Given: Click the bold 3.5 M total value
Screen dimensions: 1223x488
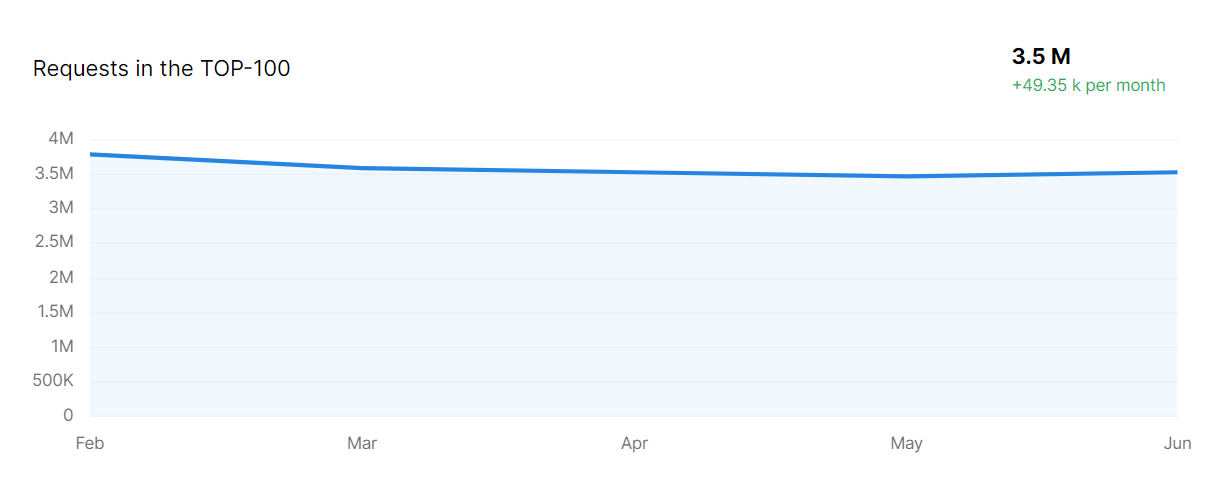Looking at the screenshot, I should [x=1041, y=57].
